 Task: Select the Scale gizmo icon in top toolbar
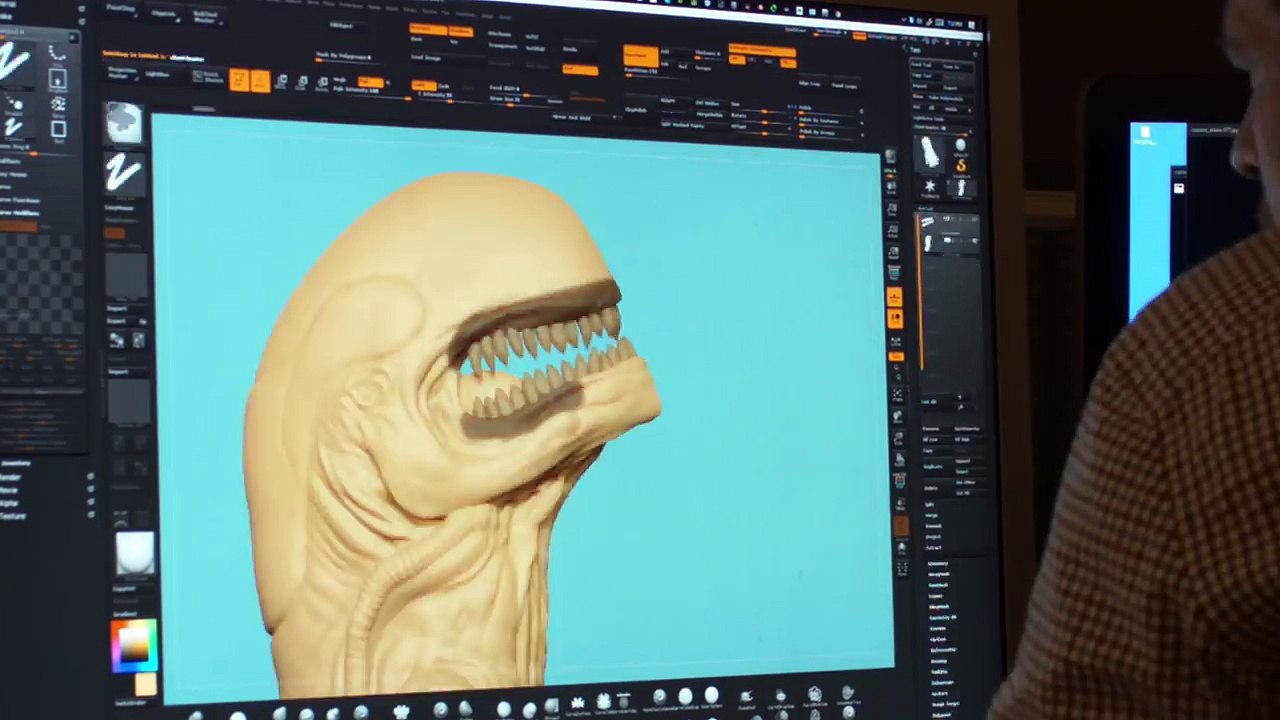tap(302, 82)
